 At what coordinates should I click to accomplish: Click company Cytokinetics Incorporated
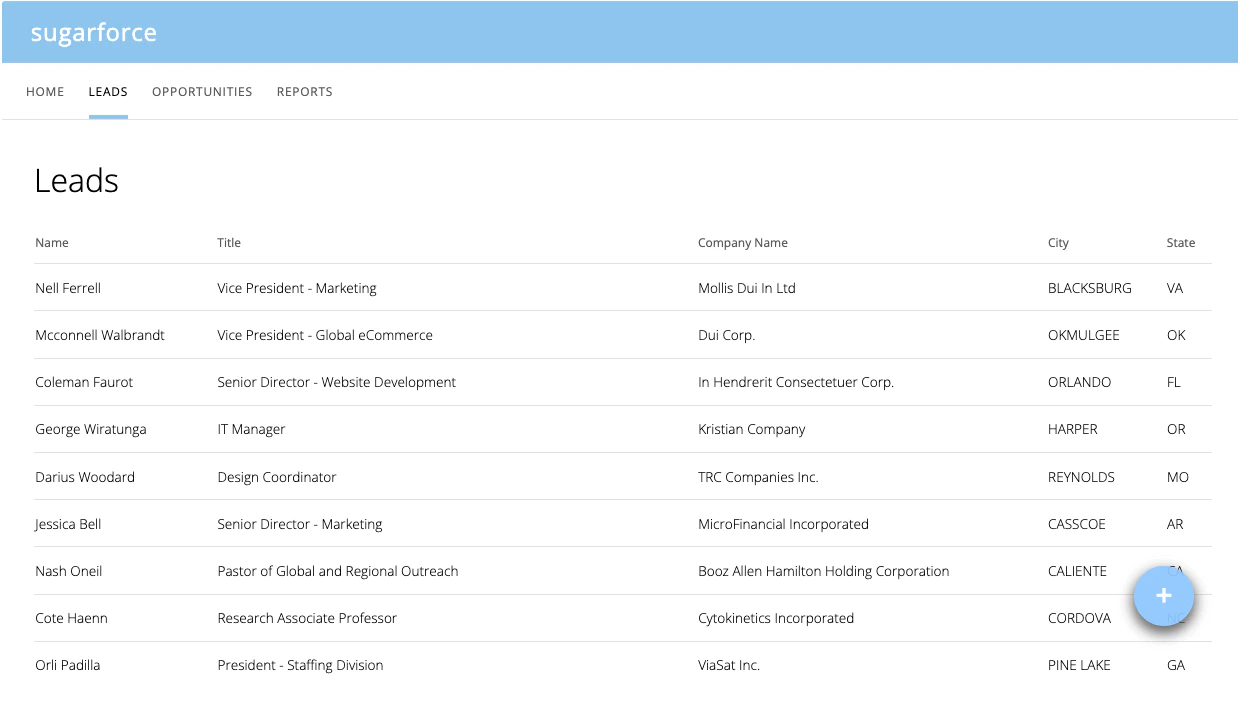776,618
